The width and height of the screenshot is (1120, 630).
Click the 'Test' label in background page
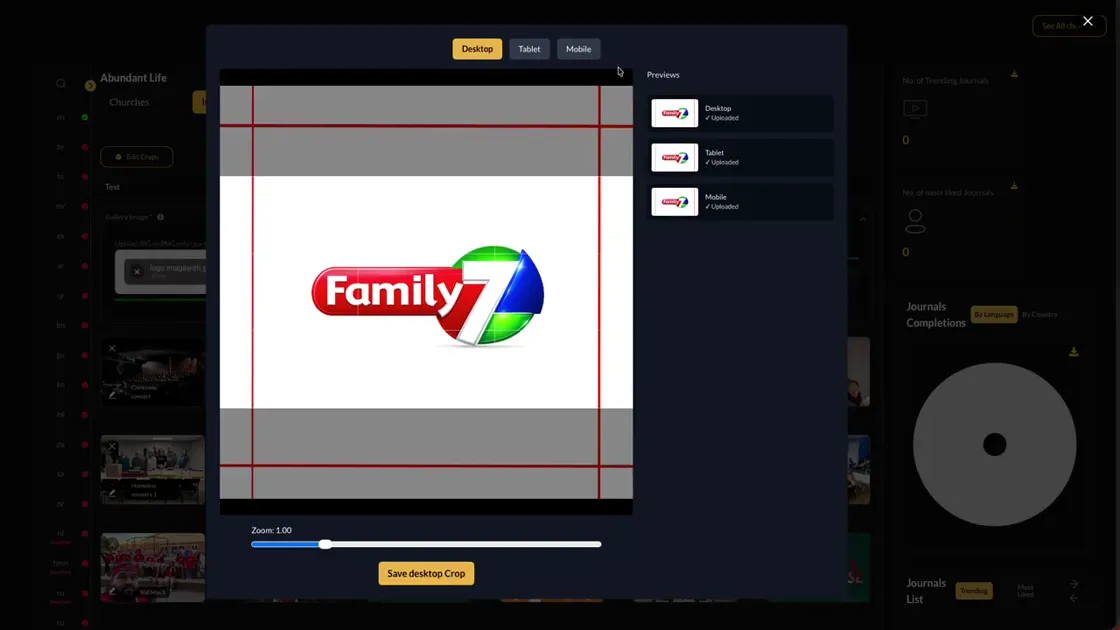pos(112,187)
